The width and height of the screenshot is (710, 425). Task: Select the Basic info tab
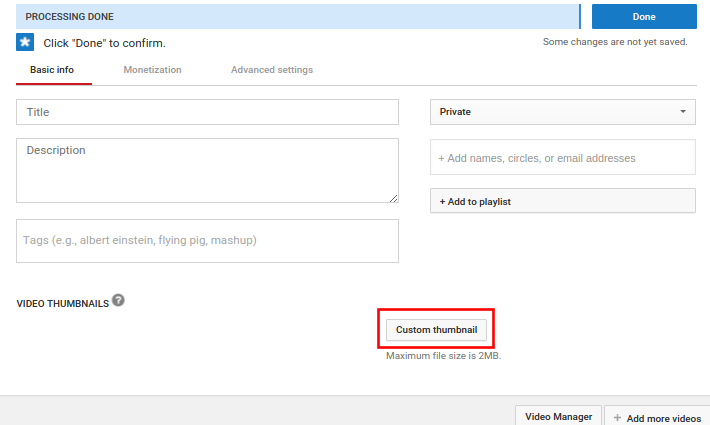click(x=52, y=70)
